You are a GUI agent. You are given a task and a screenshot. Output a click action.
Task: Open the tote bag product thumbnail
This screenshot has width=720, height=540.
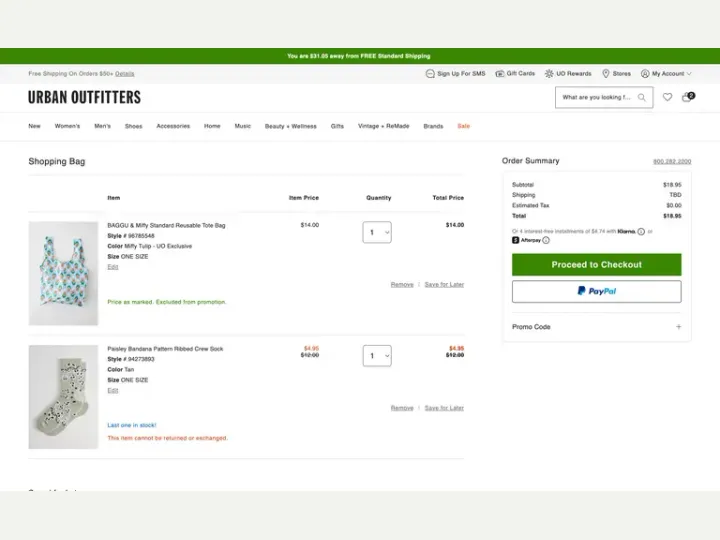[63, 274]
